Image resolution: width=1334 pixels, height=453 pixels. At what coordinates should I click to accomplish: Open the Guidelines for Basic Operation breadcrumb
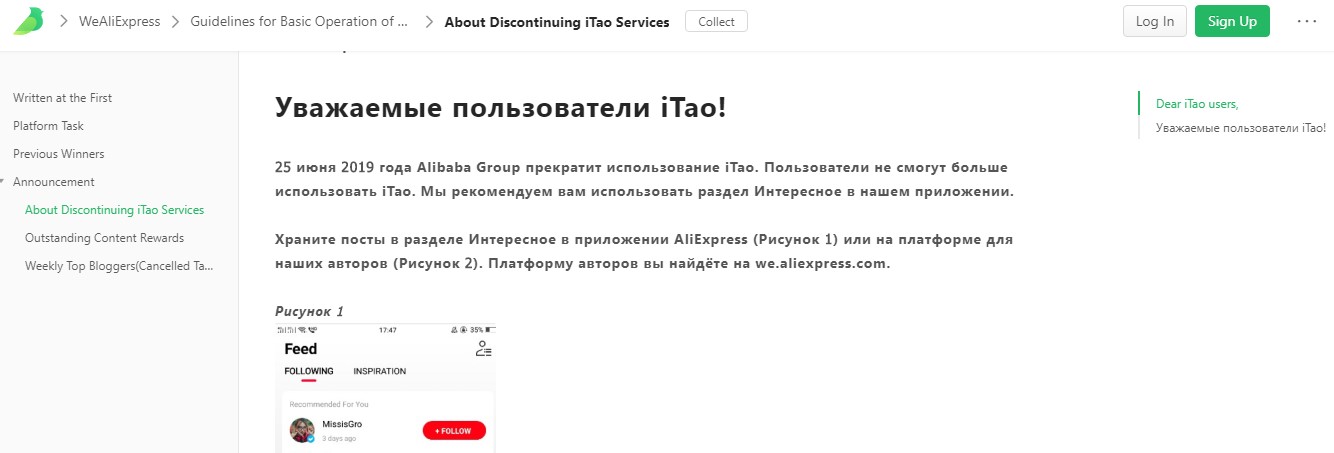point(299,22)
